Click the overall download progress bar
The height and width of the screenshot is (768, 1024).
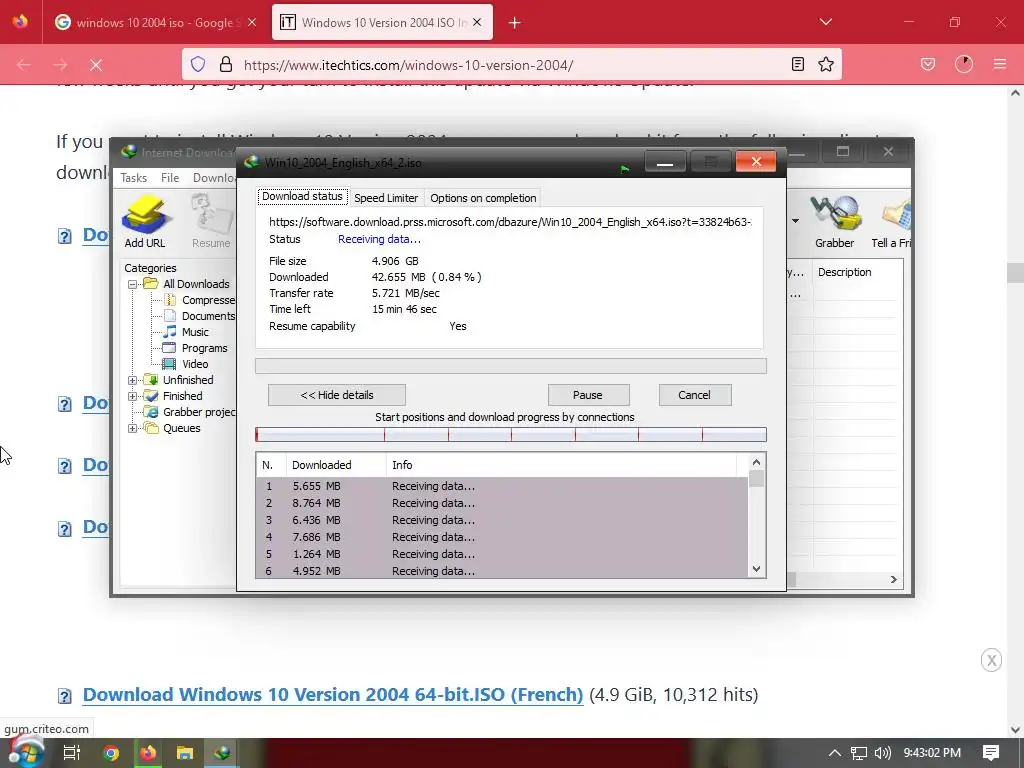pyautogui.click(x=511, y=366)
